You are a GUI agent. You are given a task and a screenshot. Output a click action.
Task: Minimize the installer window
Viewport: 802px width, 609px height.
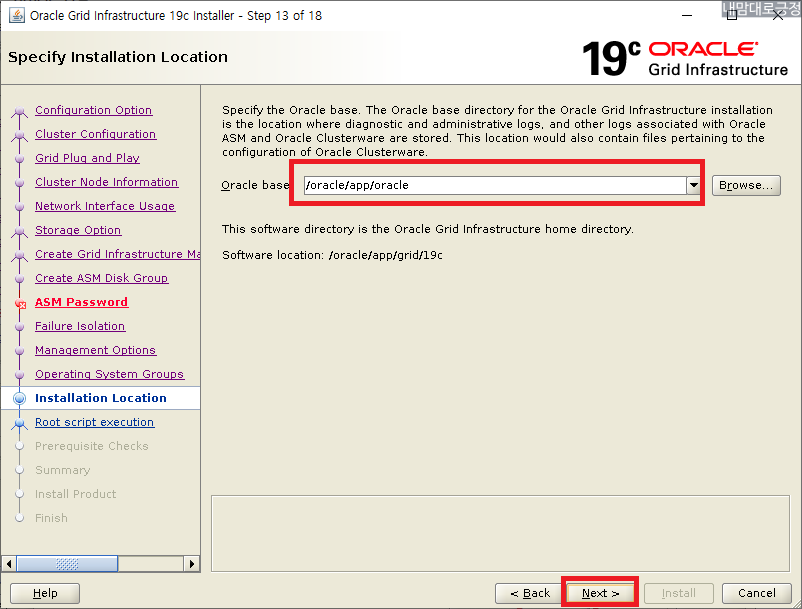point(687,15)
